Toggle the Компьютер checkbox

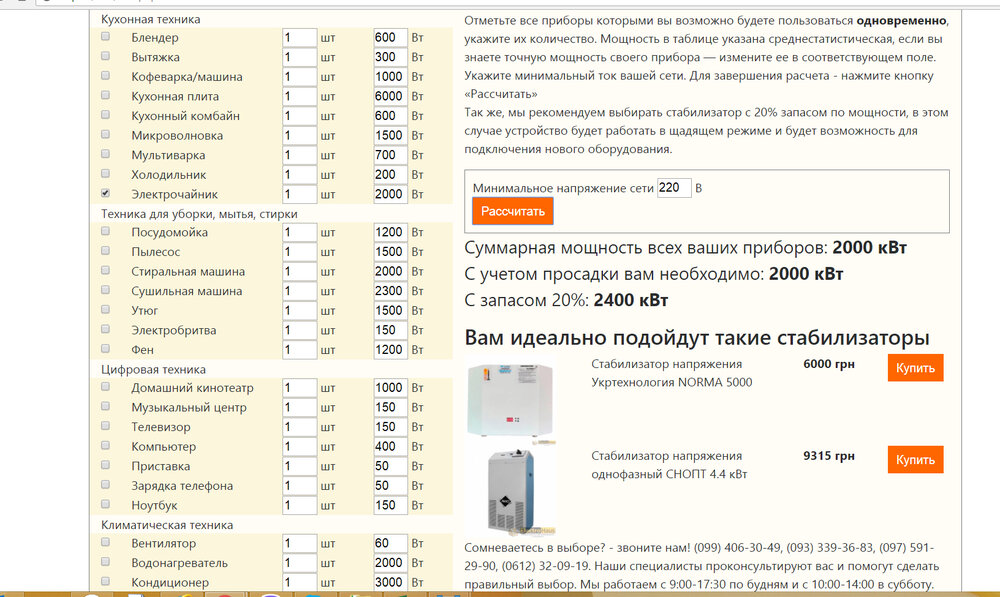click(x=106, y=446)
